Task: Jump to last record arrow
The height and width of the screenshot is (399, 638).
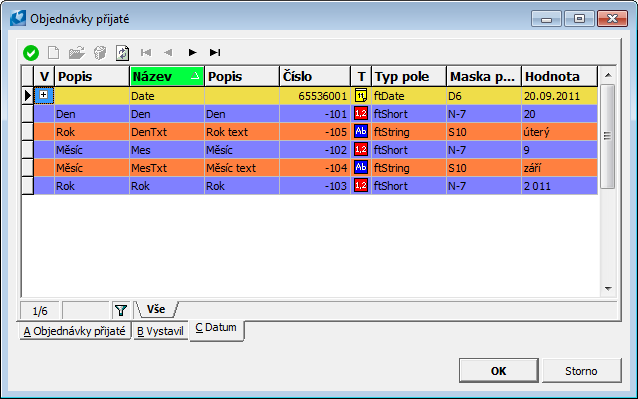Action: [x=215, y=52]
